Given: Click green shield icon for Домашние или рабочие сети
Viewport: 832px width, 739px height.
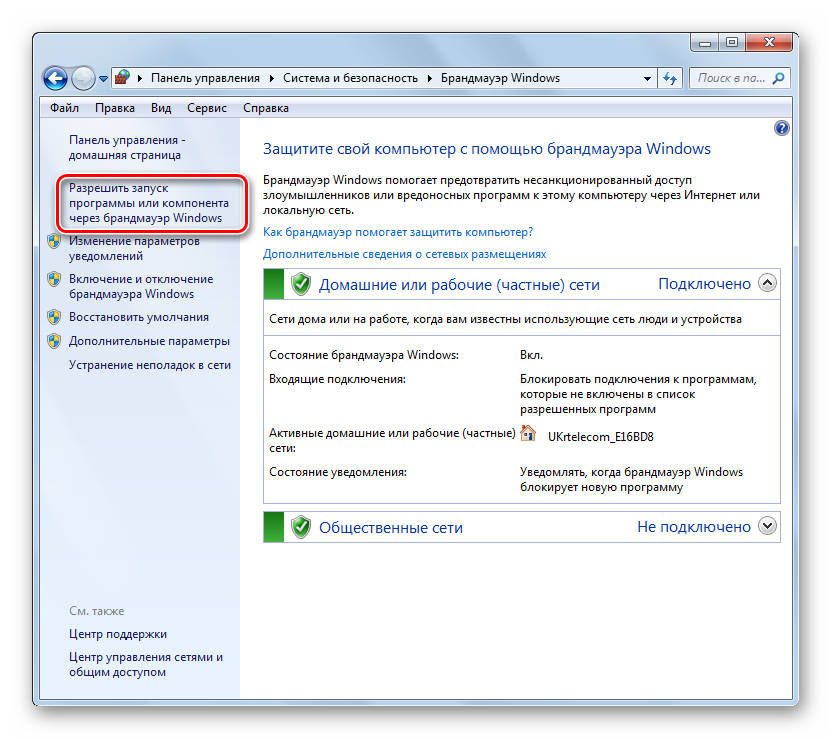Looking at the screenshot, I should (x=300, y=284).
